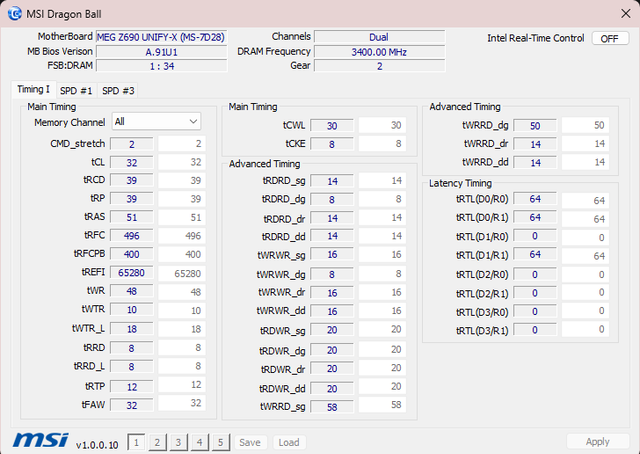Switch to the SPD #1 tab
The width and height of the screenshot is (640, 454).
76,91
